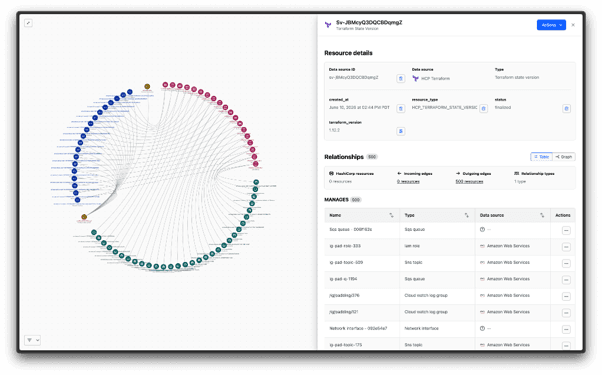Open the 0 resources incoming edges link

pos(408,182)
